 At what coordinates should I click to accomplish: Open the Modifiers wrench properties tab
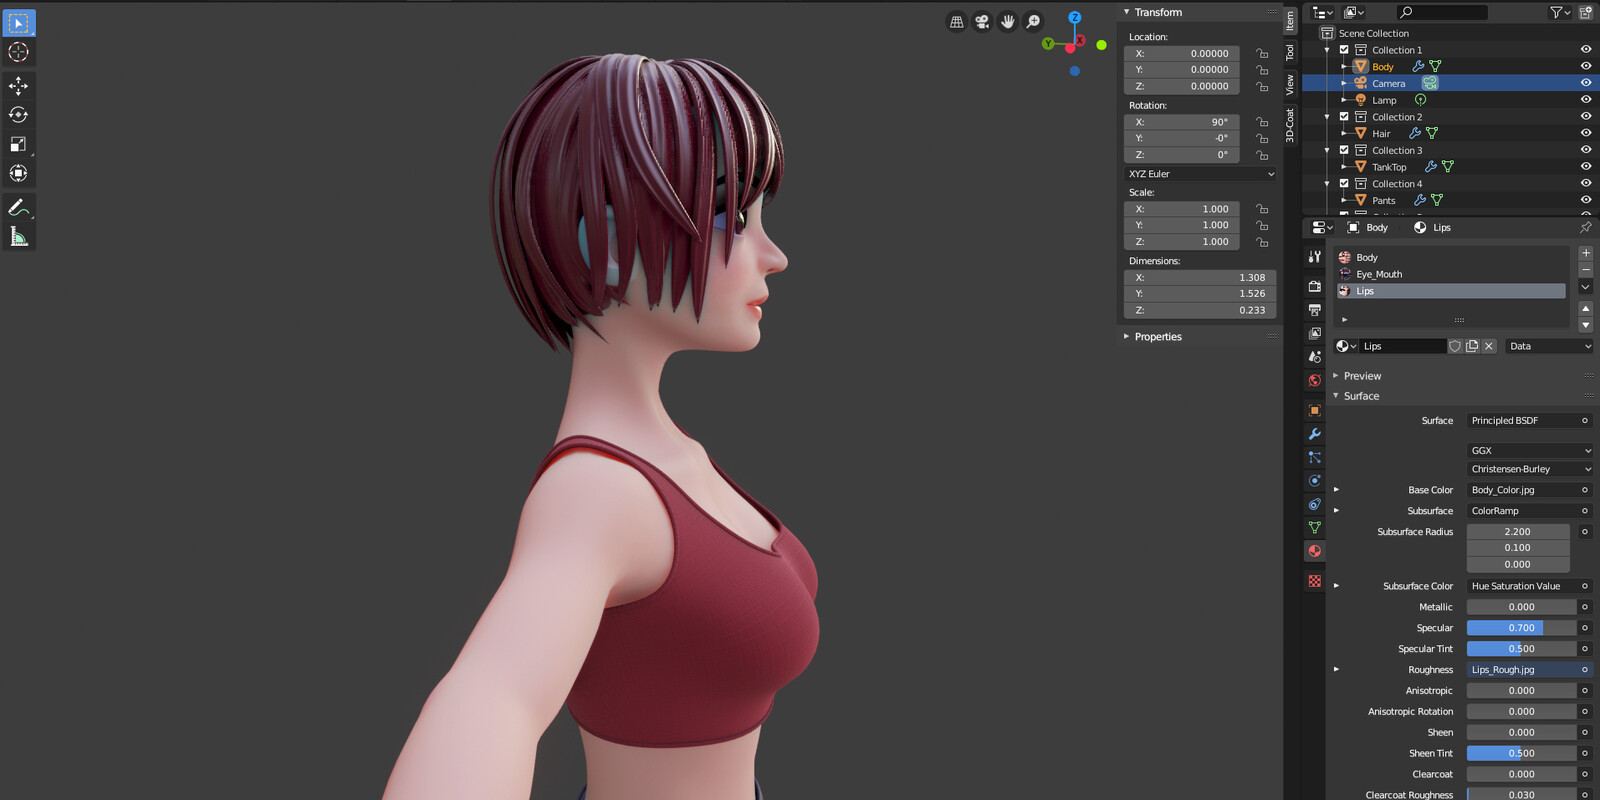(x=1315, y=434)
